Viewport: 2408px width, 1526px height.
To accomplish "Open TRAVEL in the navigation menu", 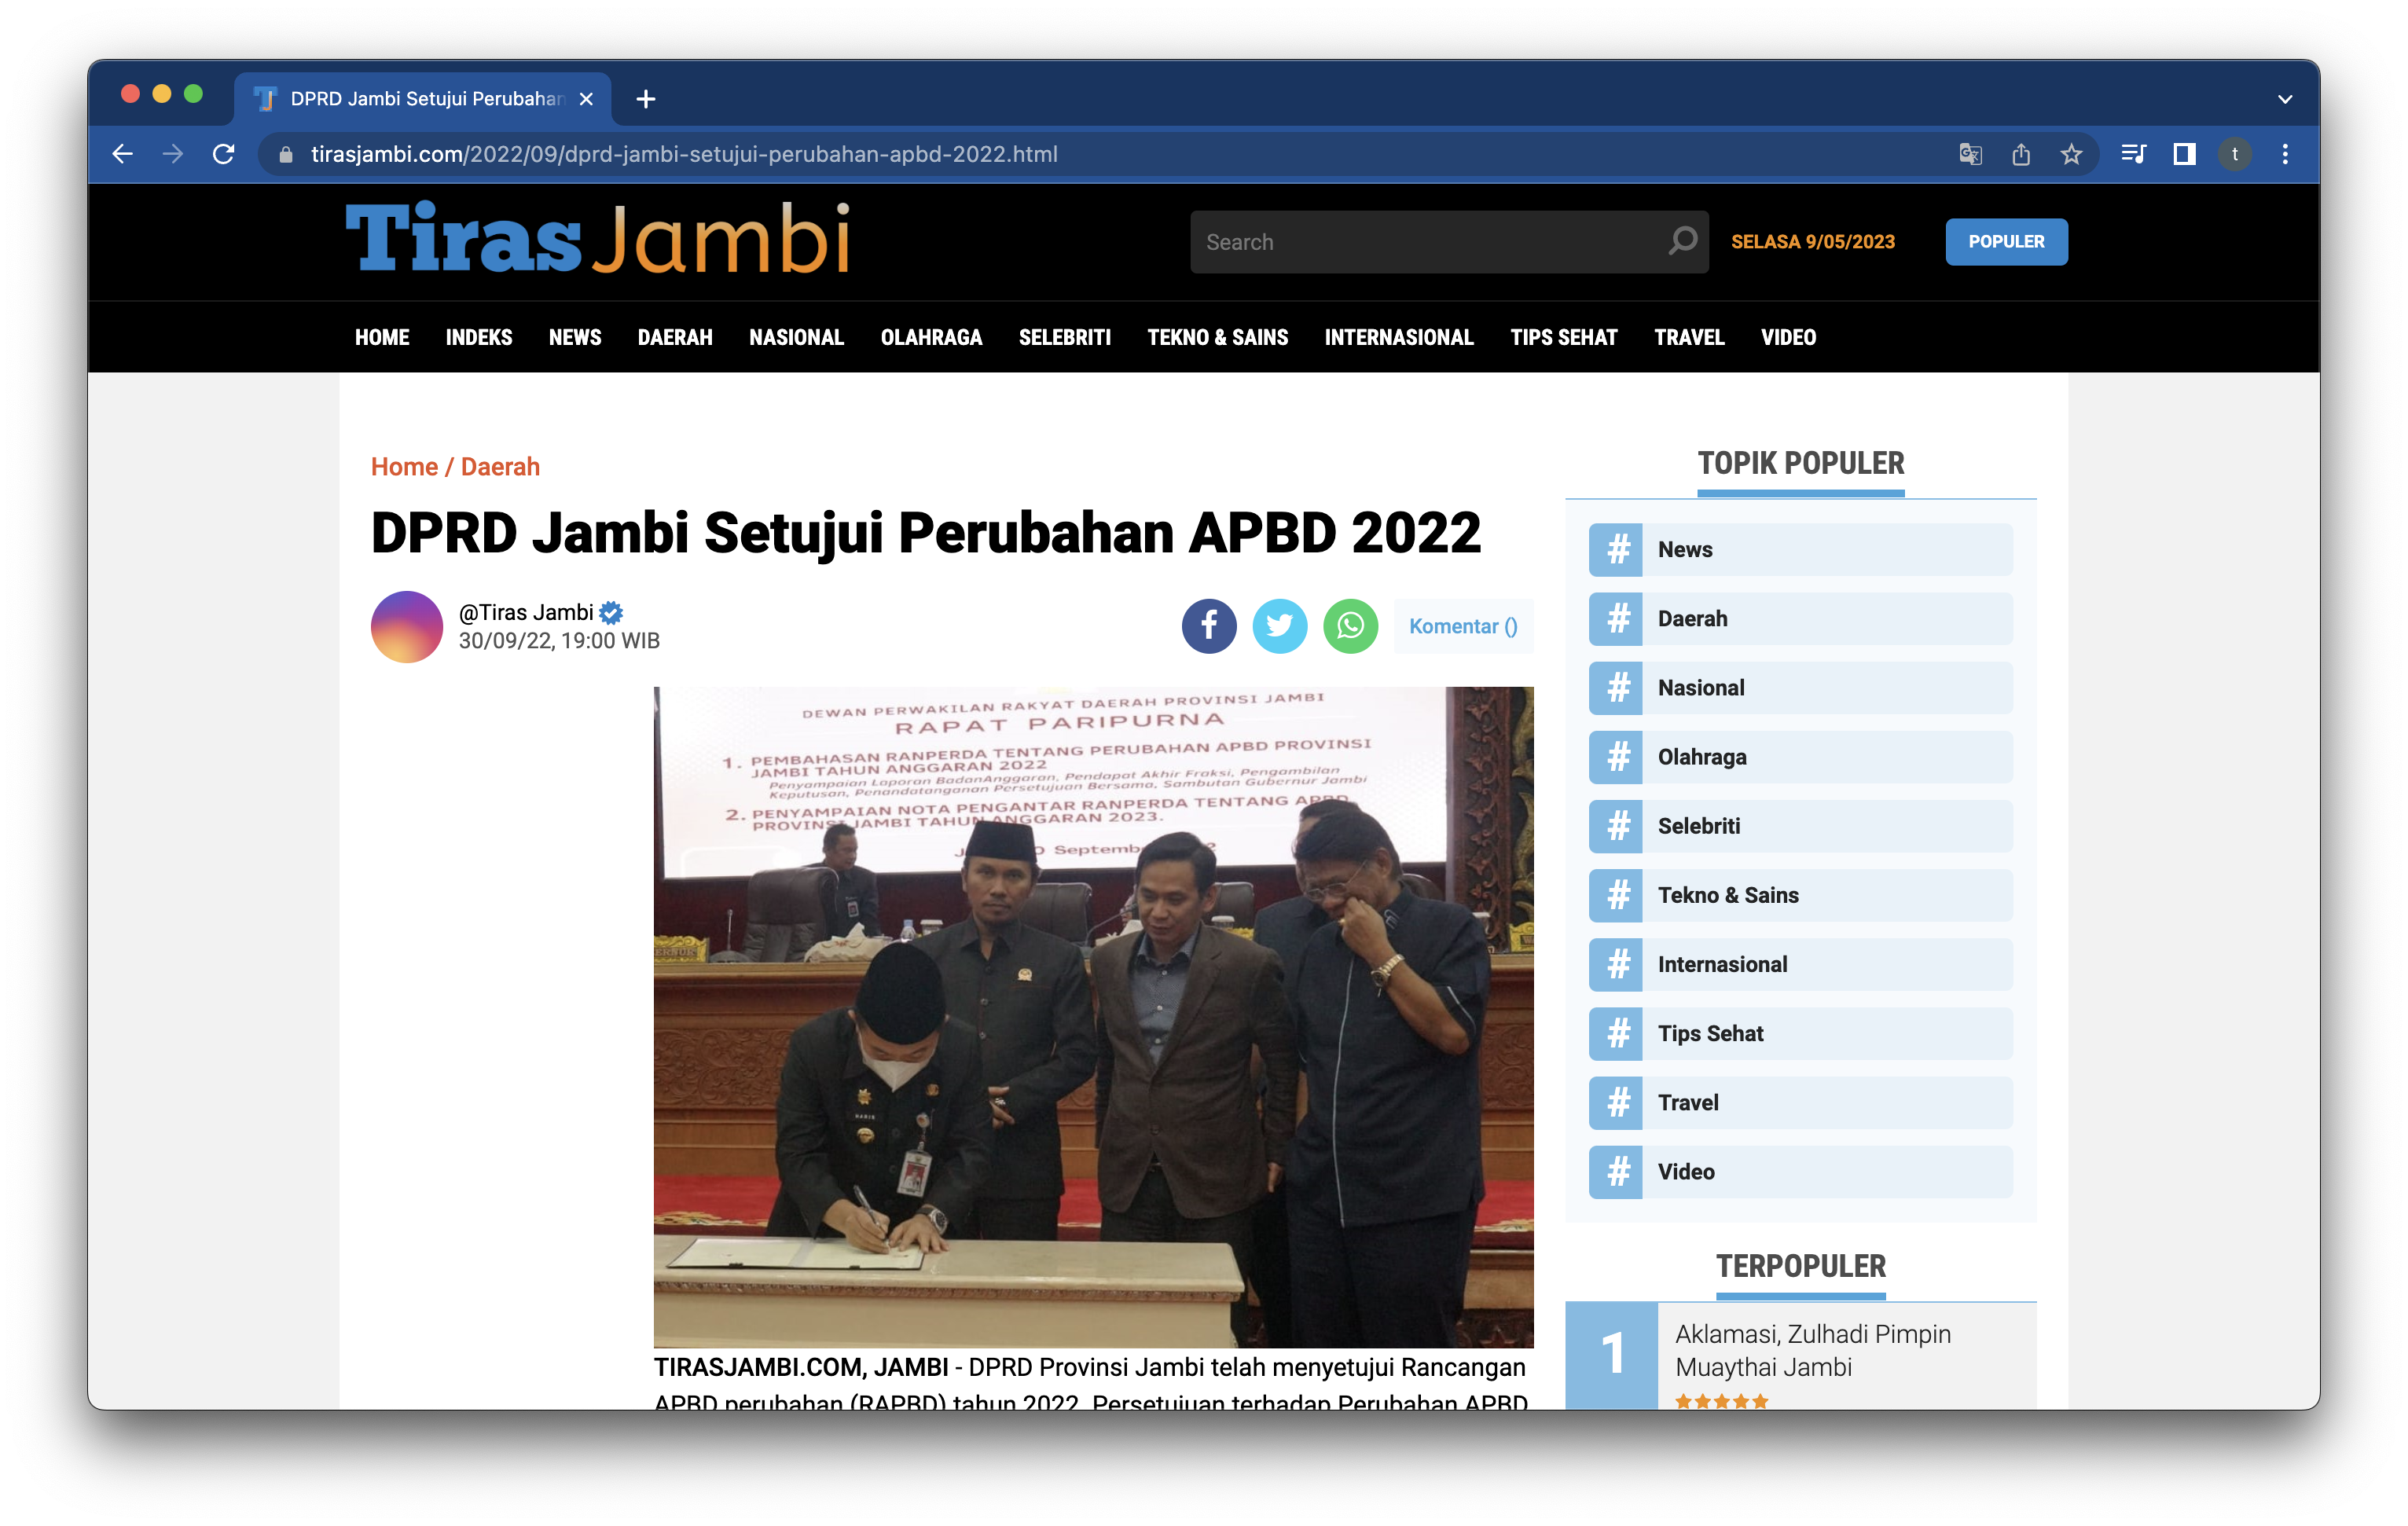I will tap(1689, 337).
